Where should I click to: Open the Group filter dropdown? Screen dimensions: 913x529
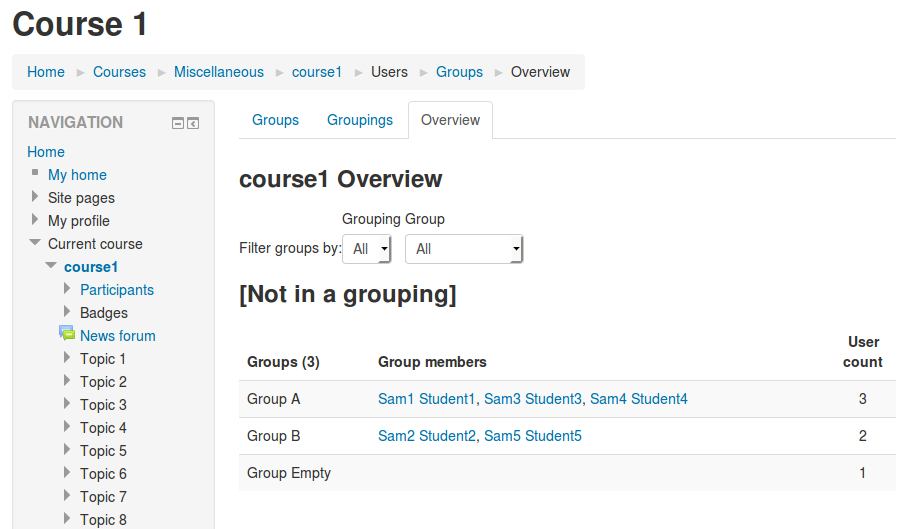464,249
